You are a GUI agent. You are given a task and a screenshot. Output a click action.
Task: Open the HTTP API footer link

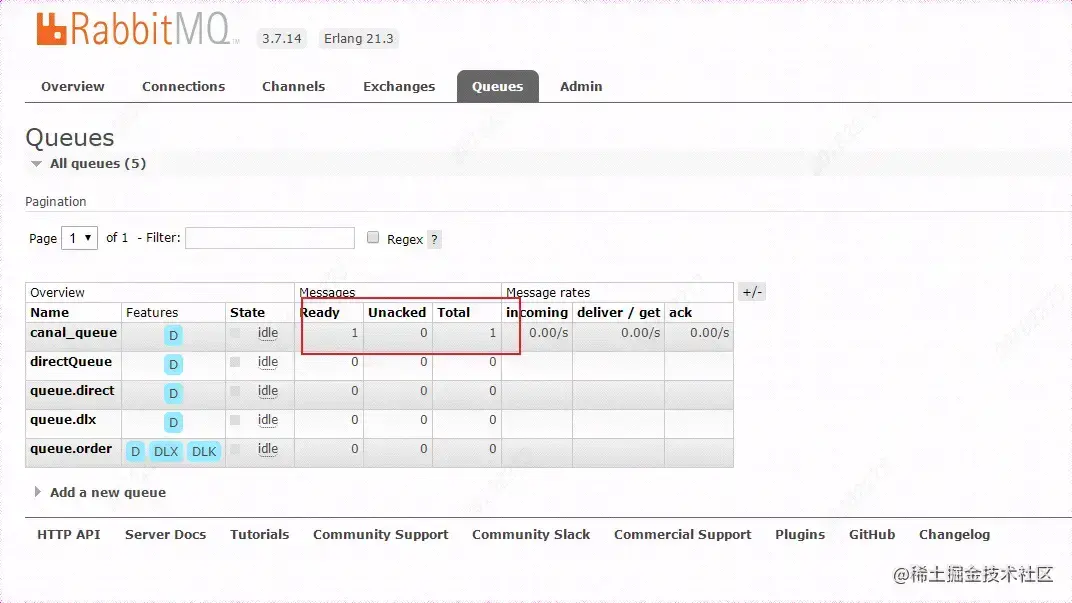[x=68, y=535]
